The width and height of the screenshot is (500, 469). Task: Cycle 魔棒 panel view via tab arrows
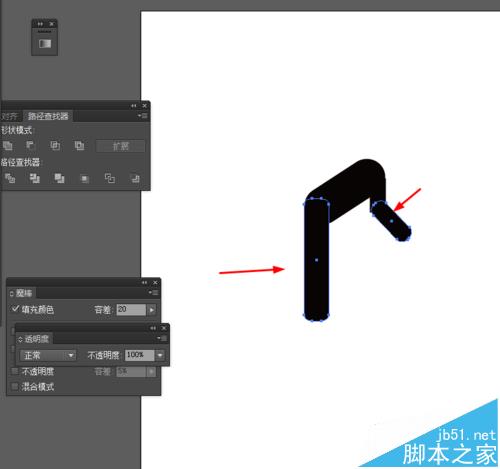[x=12, y=293]
